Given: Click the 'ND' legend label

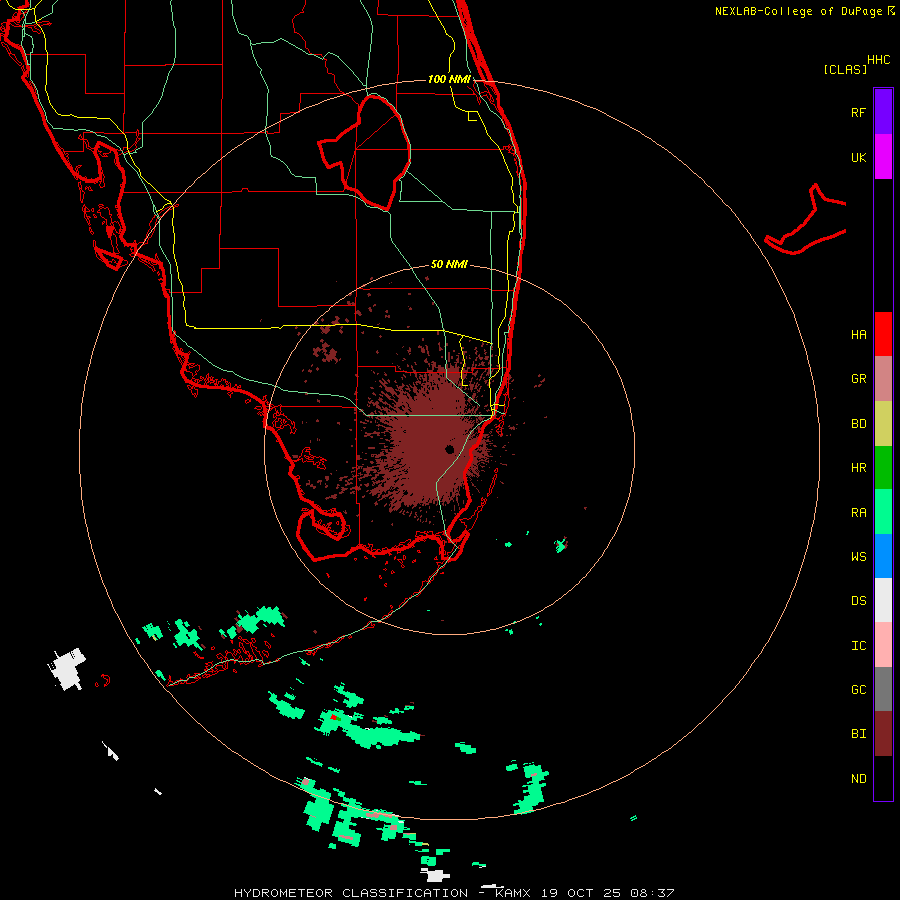Looking at the screenshot, I should pos(858,779).
